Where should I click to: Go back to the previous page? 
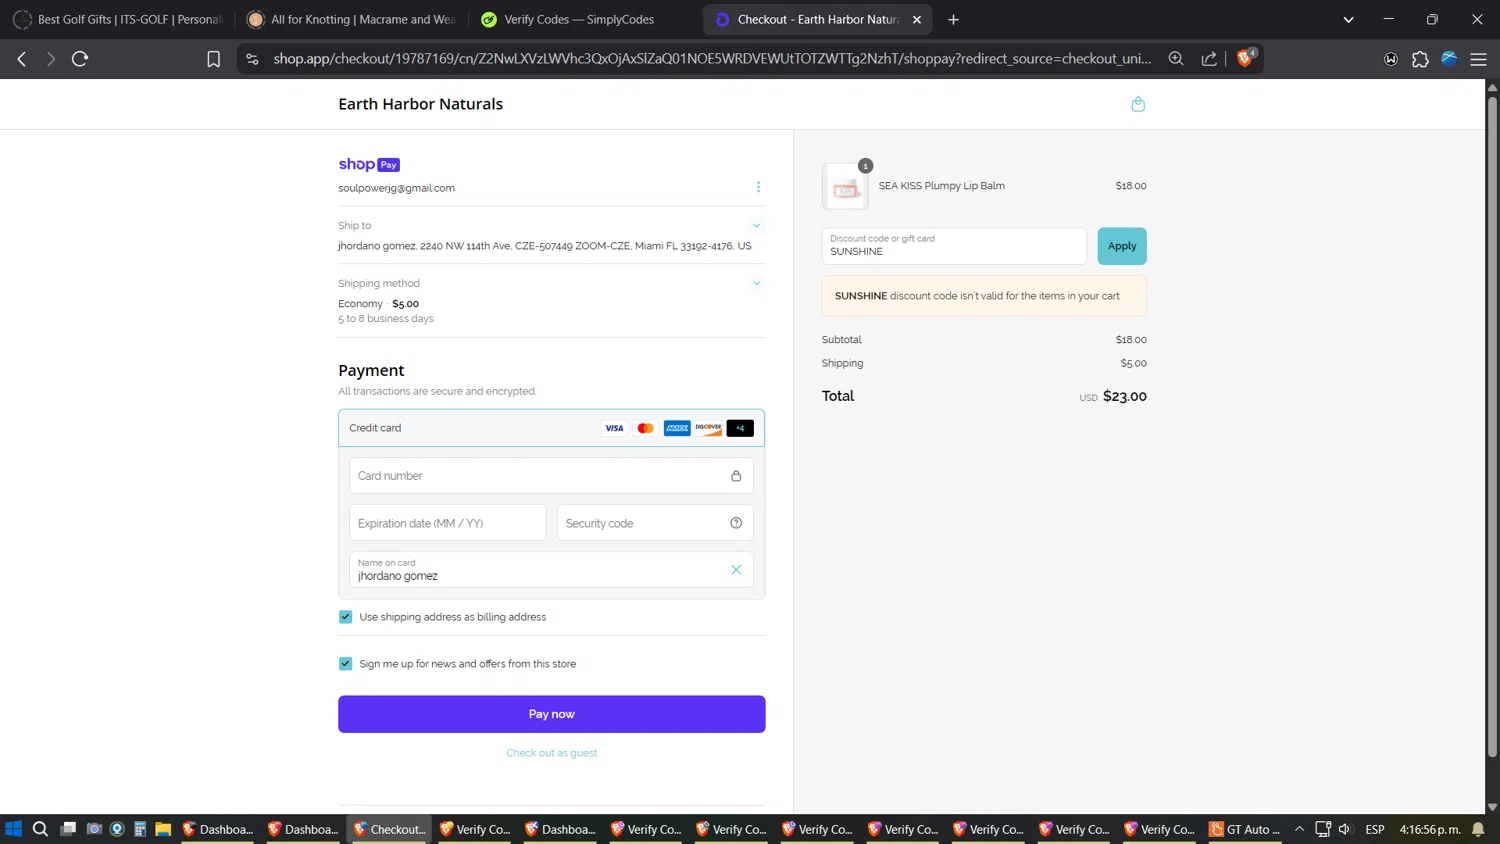pyautogui.click(x=22, y=59)
